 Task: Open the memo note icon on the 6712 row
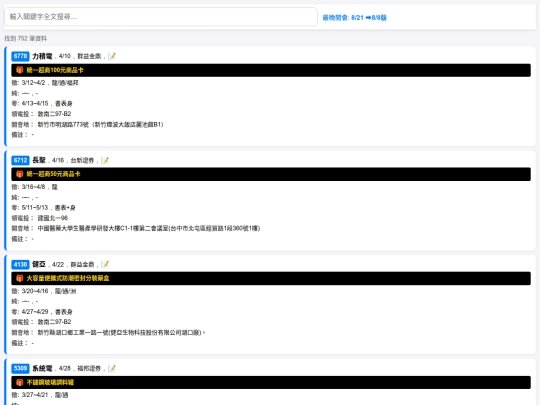pyautogui.click(x=105, y=160)
